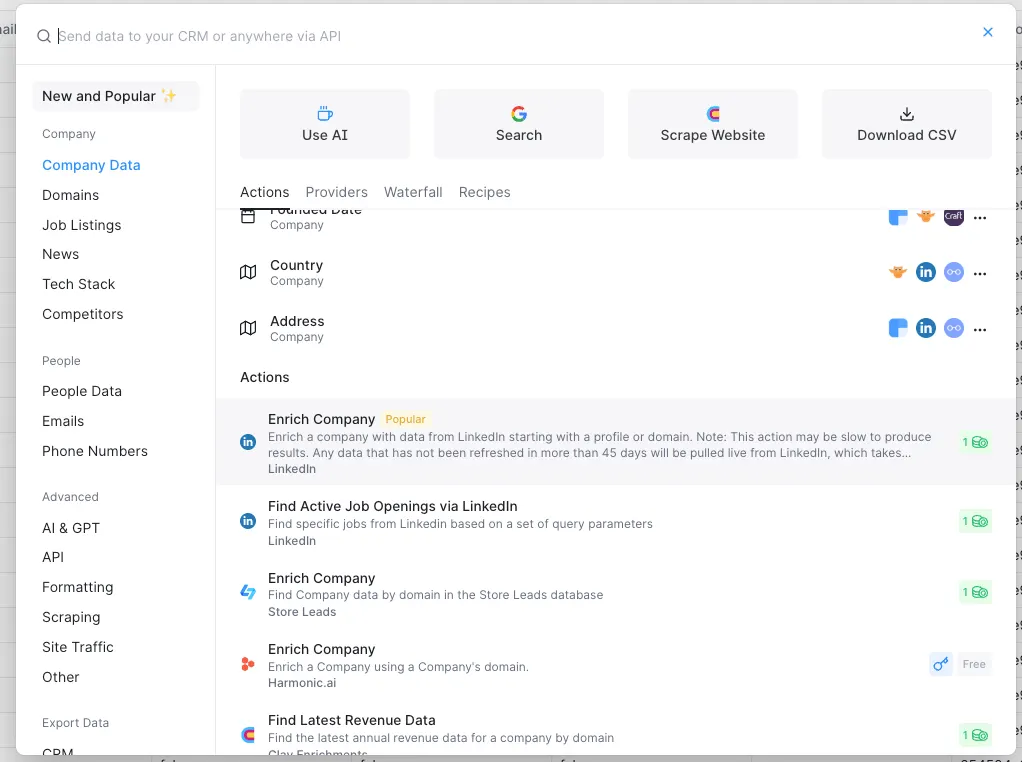Click the Free badge on Harmonic.ai row
Viewport: 1022px width, 762px height.
[974, 664]
